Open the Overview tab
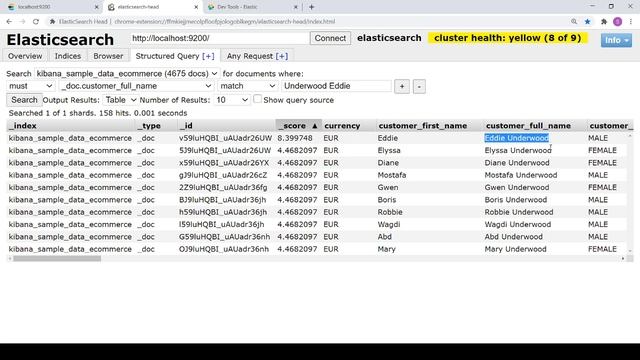The width and height of the screenshot is (640, 360). point(25,56)
